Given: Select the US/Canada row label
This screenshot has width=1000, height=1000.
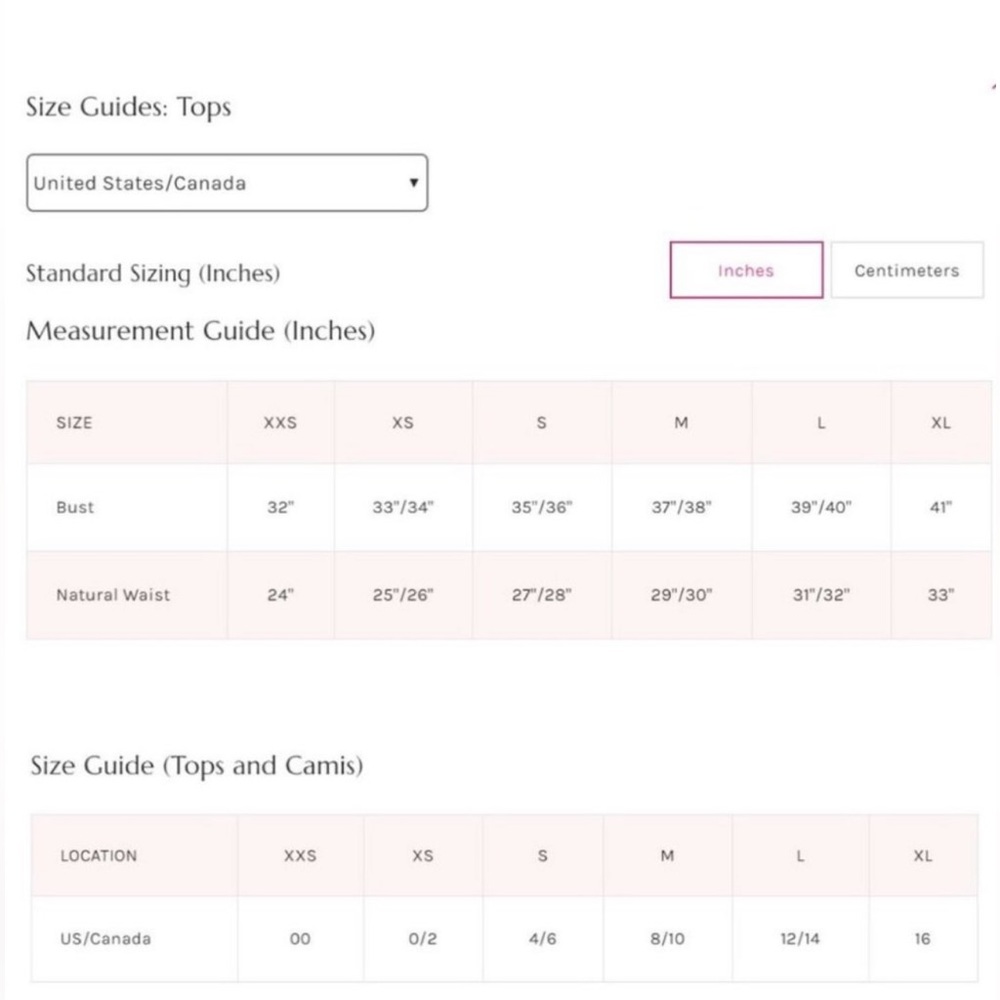Looking at the screenshot, I should (x=105, y=938).
